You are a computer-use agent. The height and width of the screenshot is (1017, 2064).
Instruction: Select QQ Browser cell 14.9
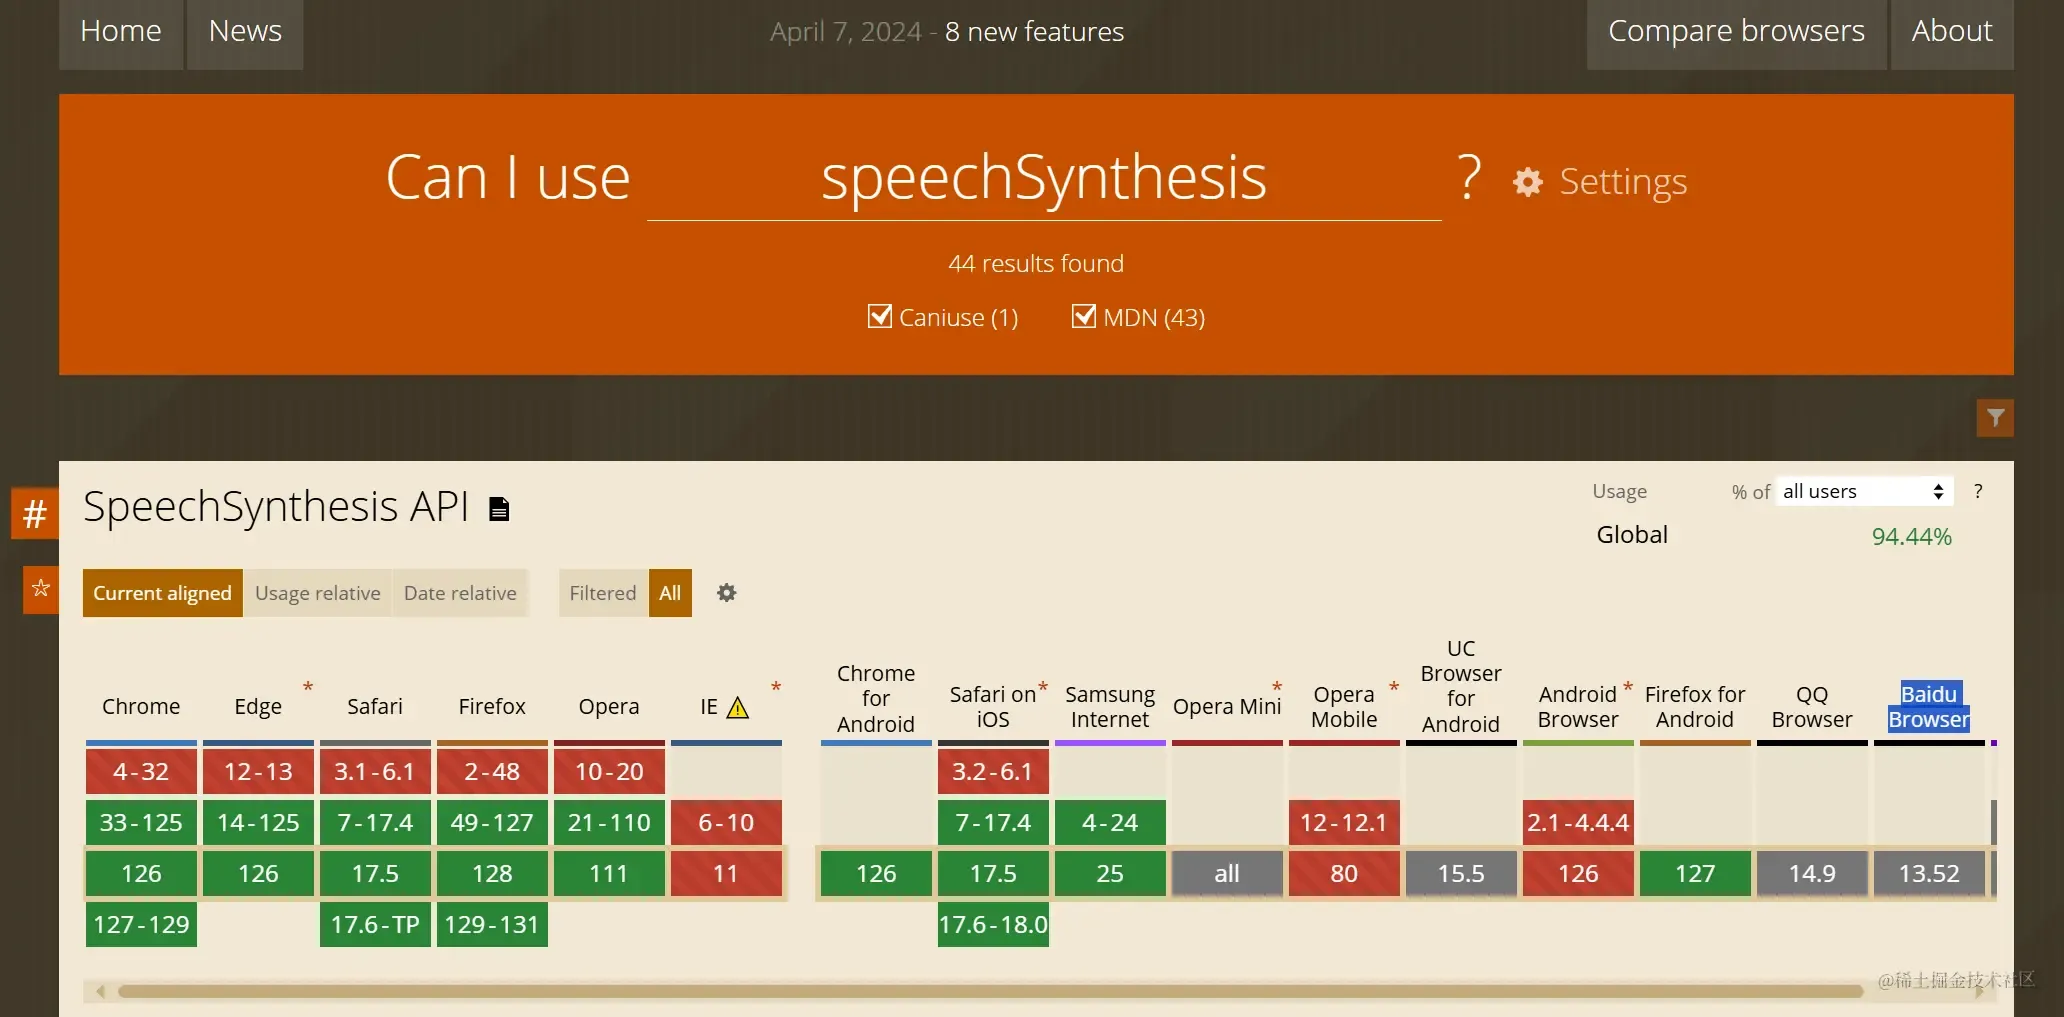(1812, 873)
